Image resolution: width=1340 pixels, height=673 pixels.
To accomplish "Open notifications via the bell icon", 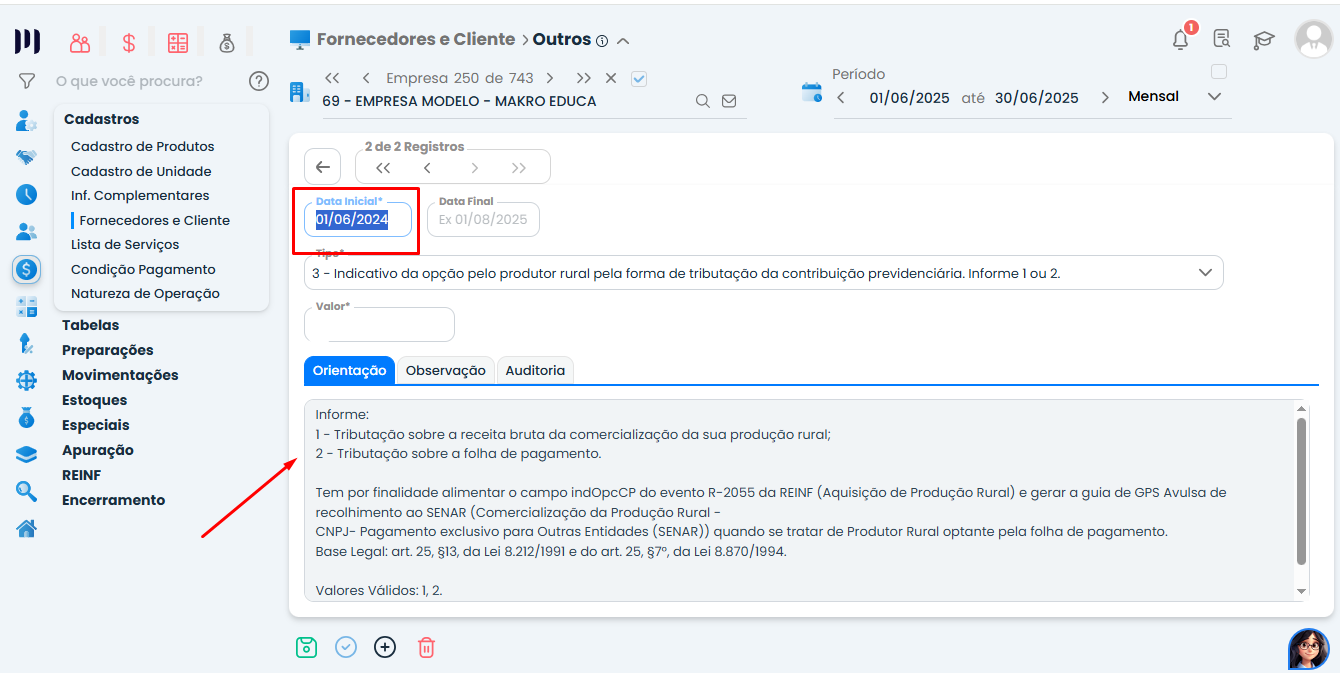I will point(1180,38).
